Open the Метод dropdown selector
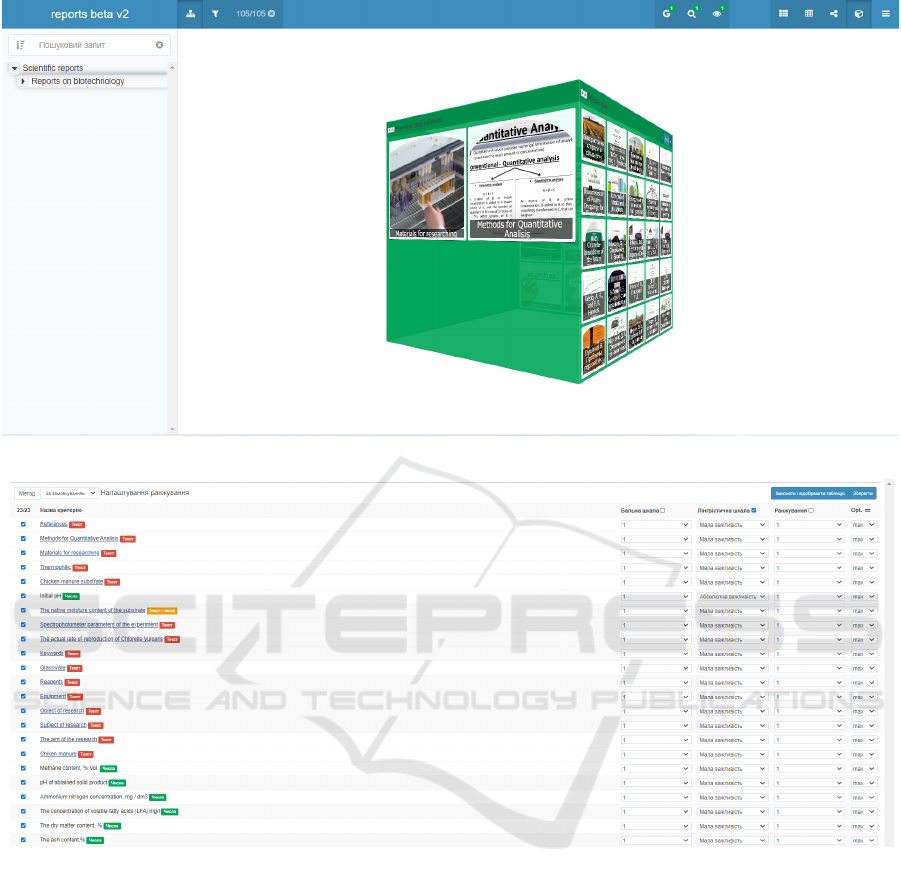 coord(68,493)
